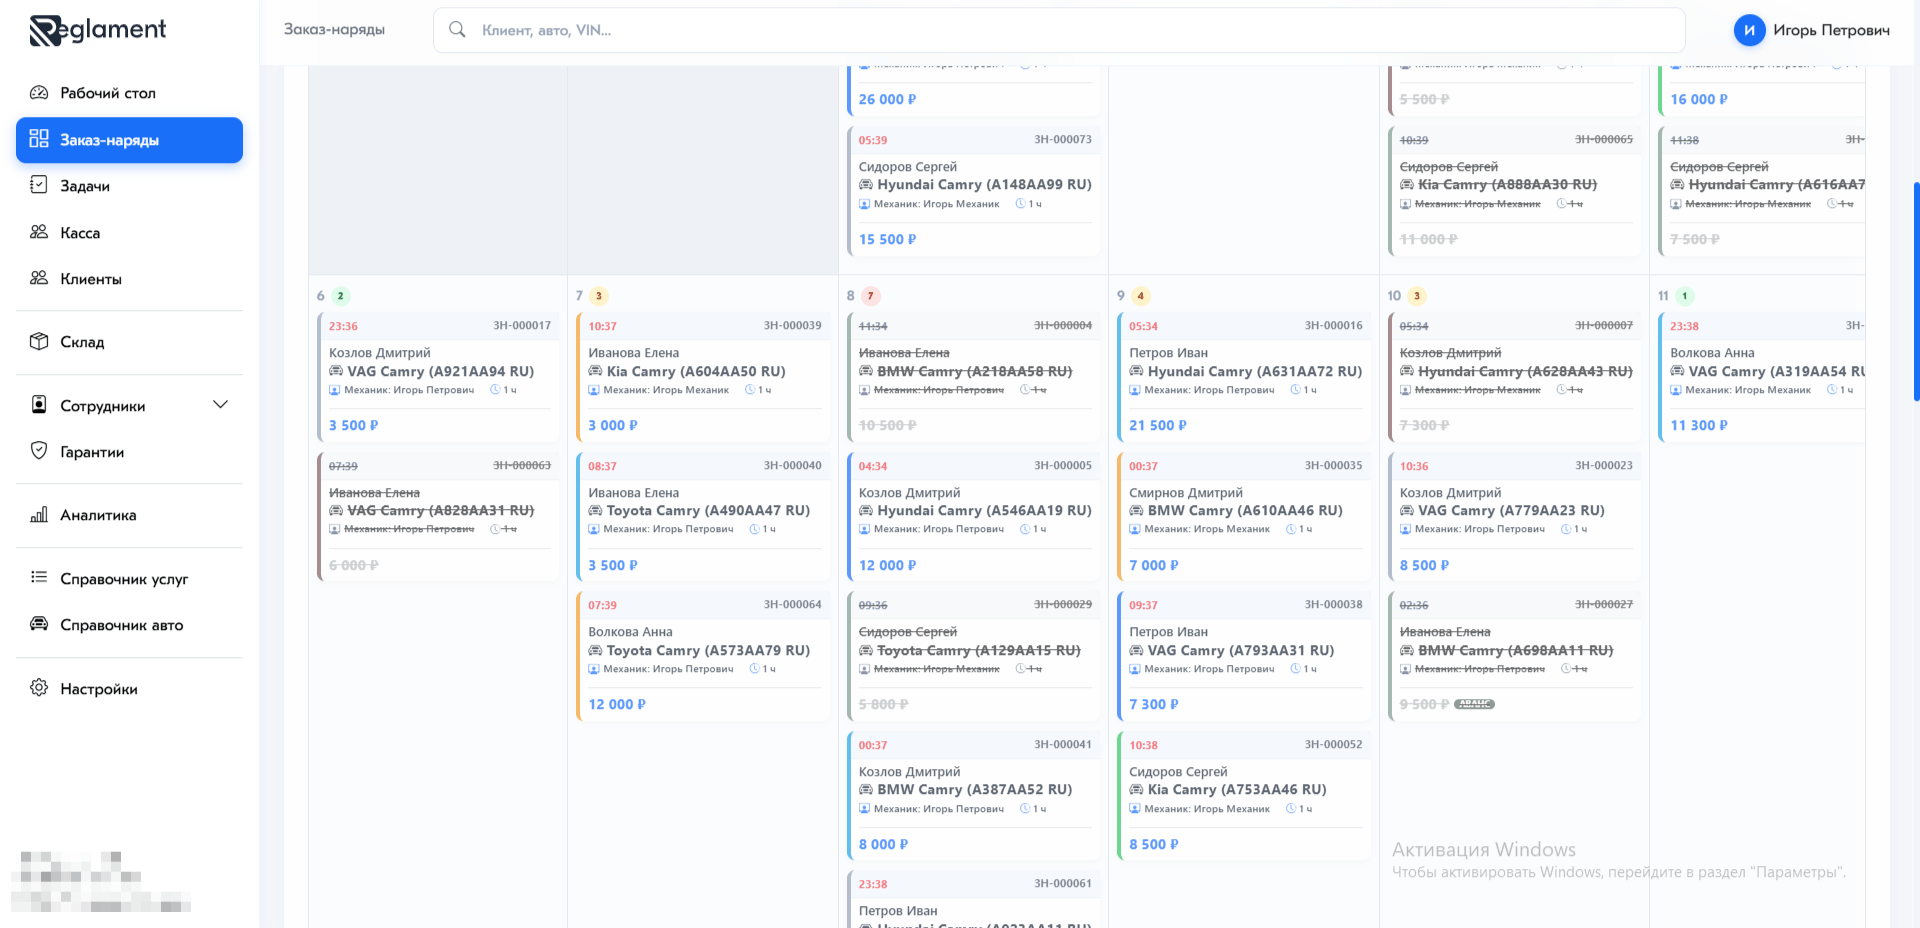Open order ЗН-000005 card

[973, 517]
